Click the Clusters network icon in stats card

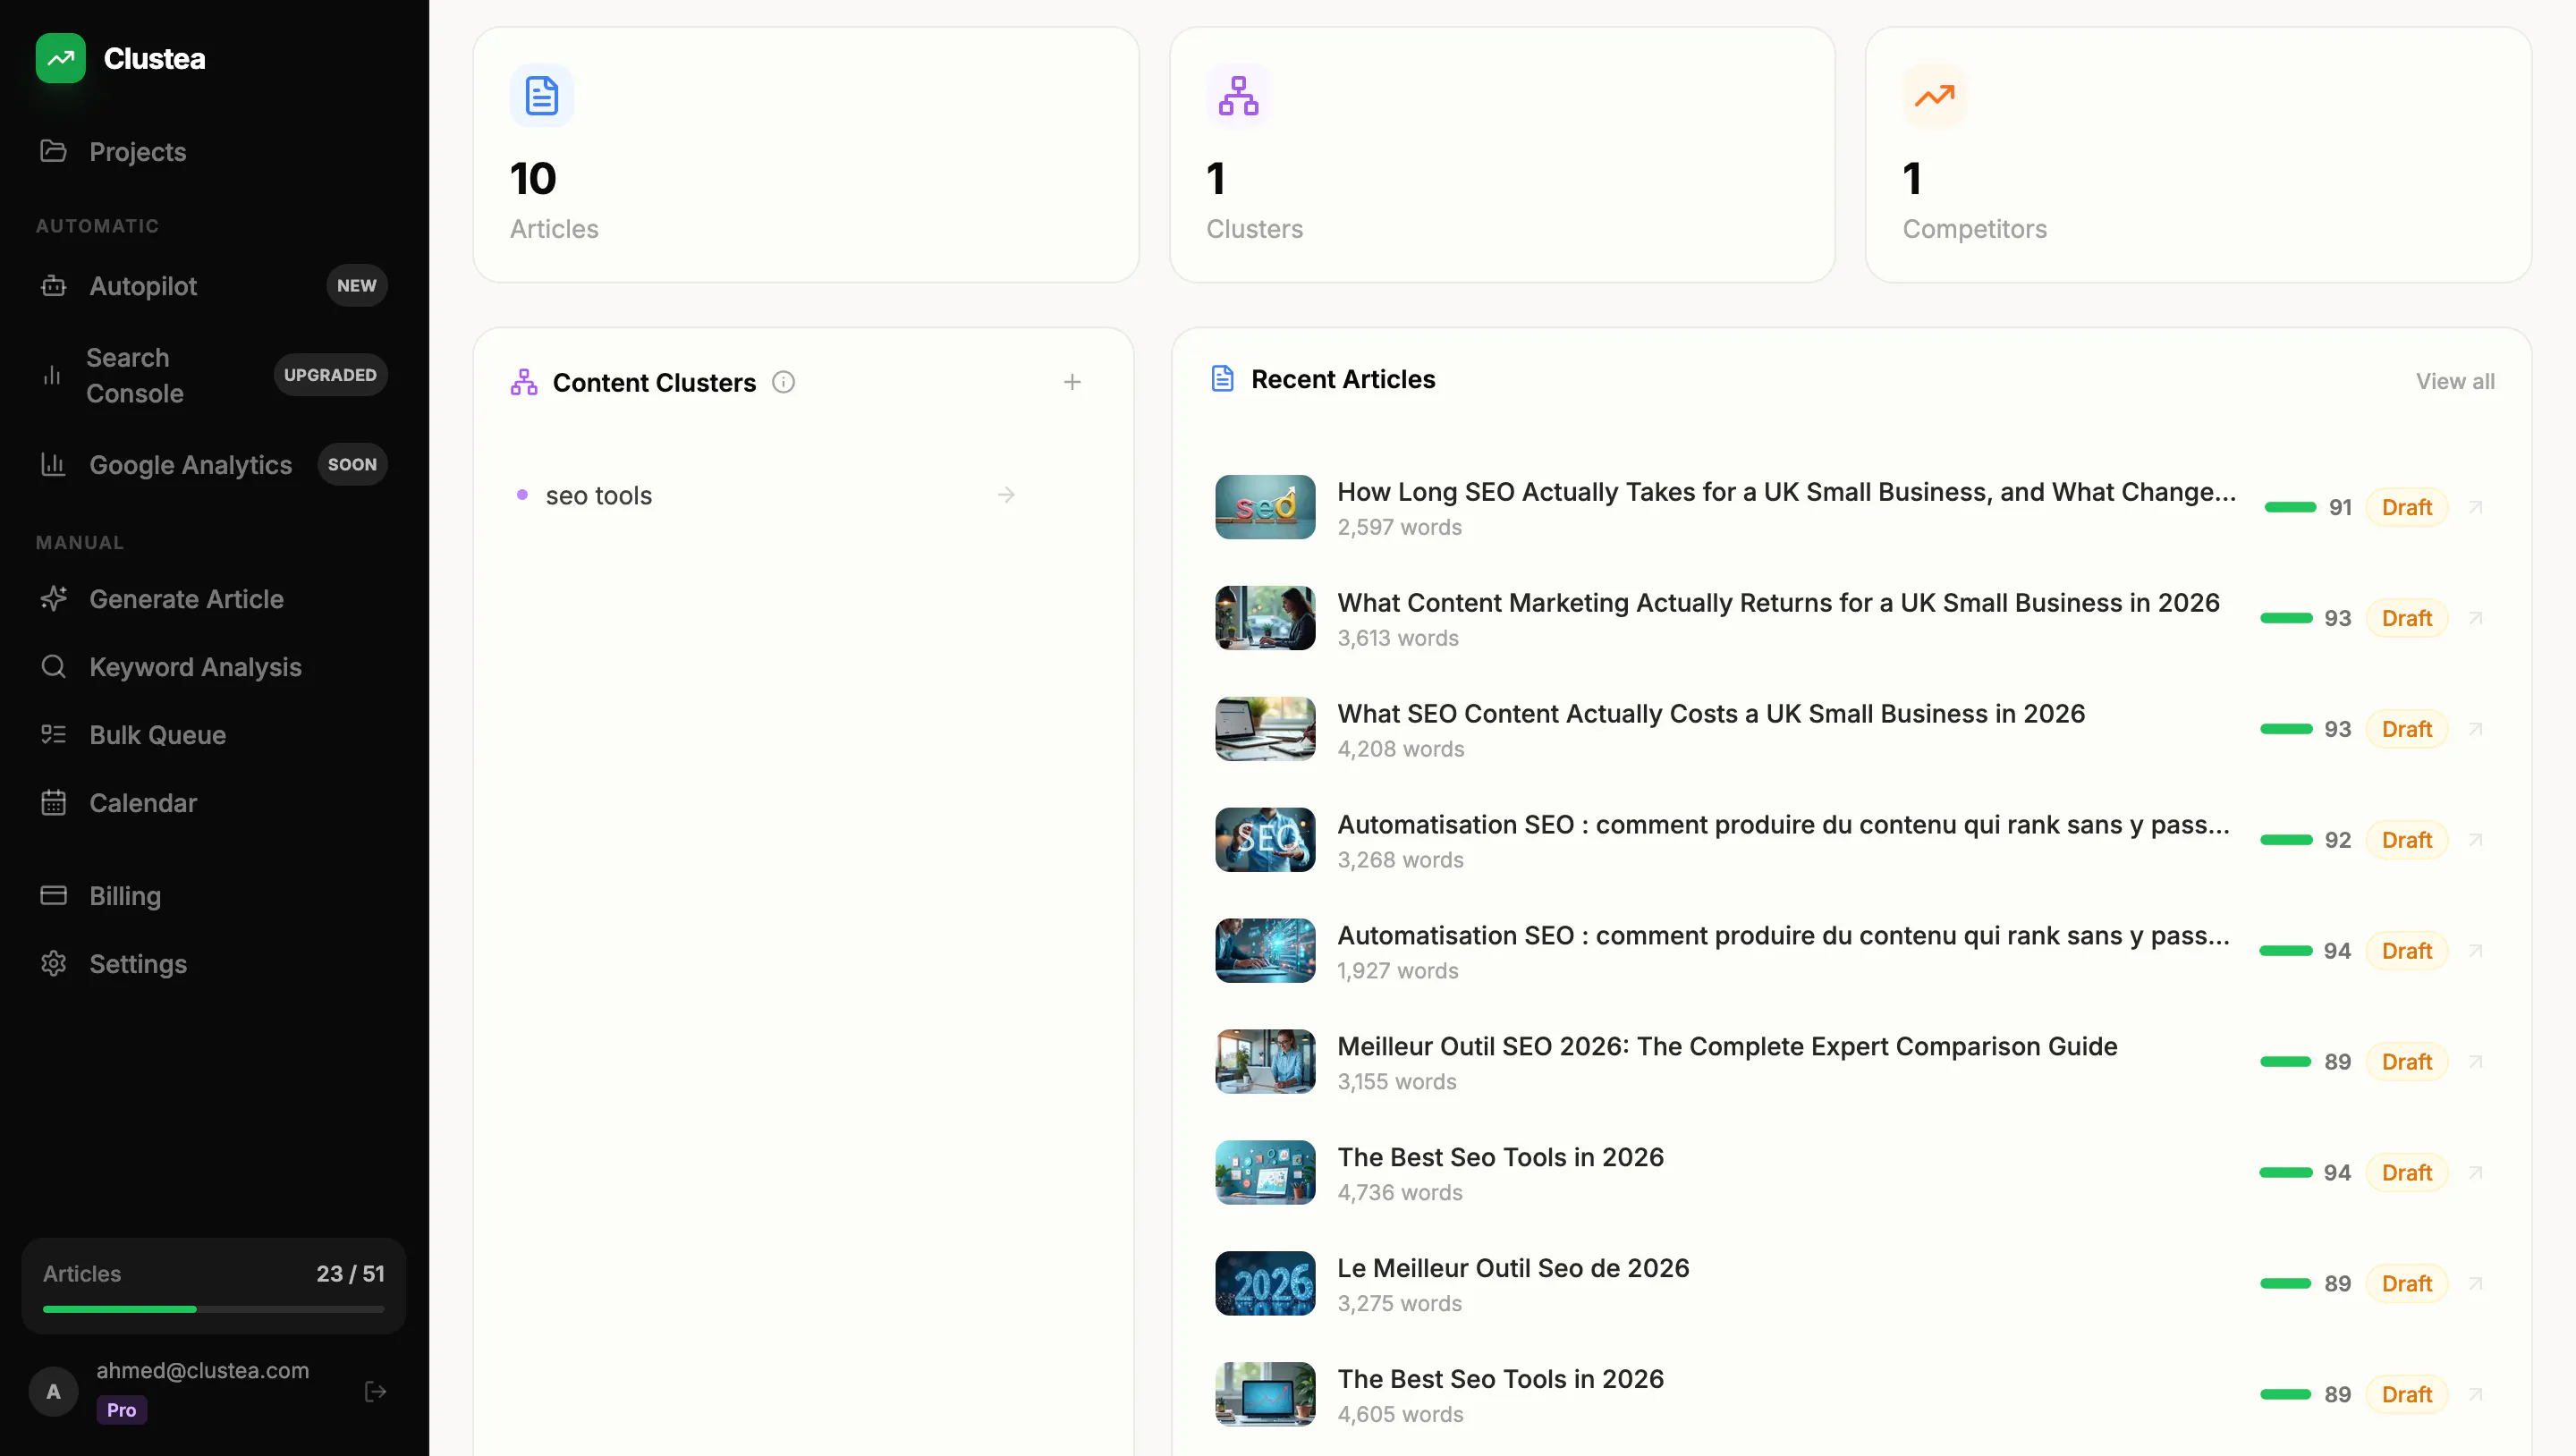point(1238,96)
